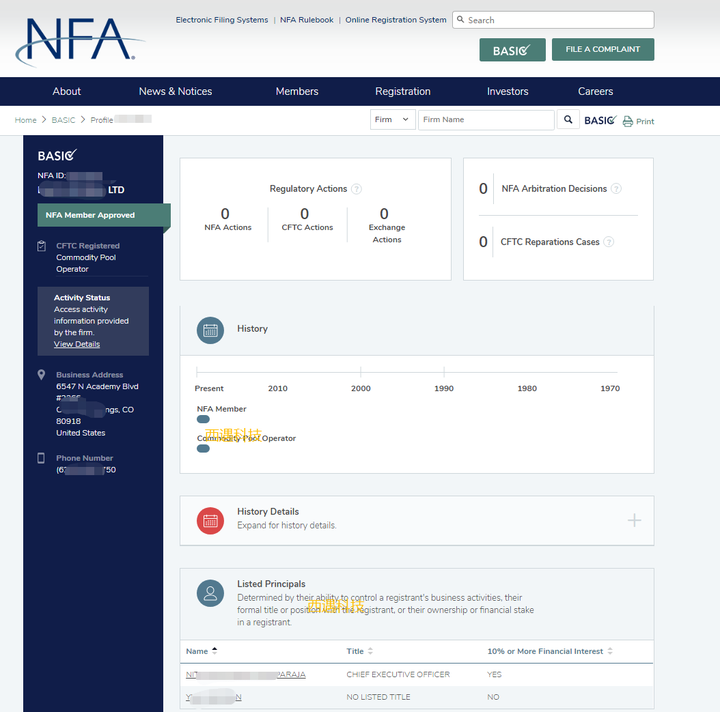Click the green BASIC header button
This screenshot has width=720, height=712.
pos(512,50)
